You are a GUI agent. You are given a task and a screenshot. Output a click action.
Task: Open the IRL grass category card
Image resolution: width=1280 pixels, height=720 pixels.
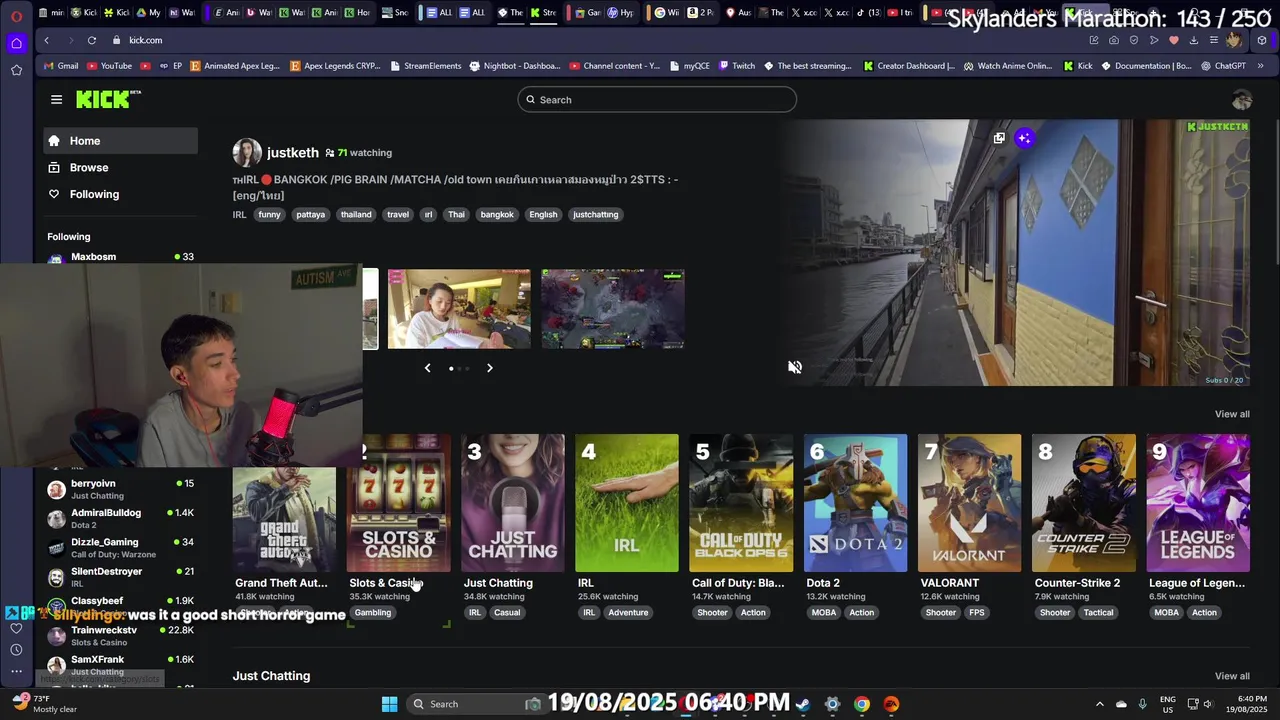627,503
